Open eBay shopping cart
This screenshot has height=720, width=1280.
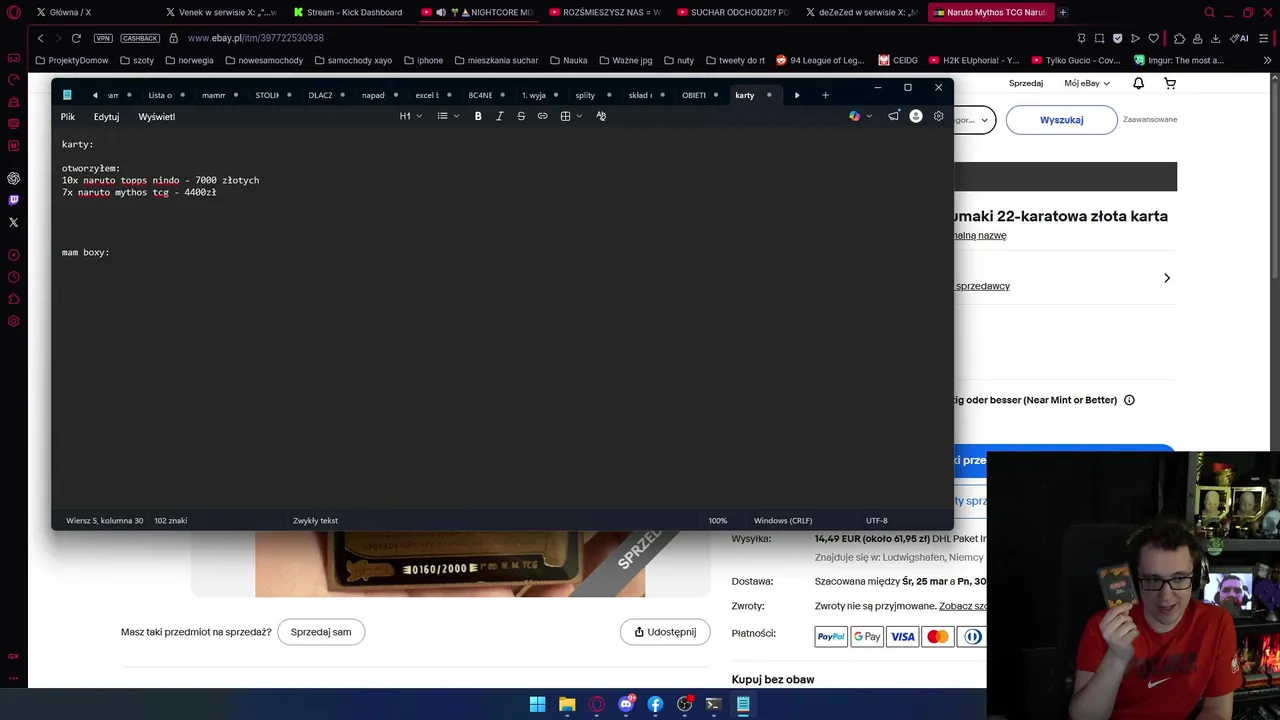(1170, 83)
